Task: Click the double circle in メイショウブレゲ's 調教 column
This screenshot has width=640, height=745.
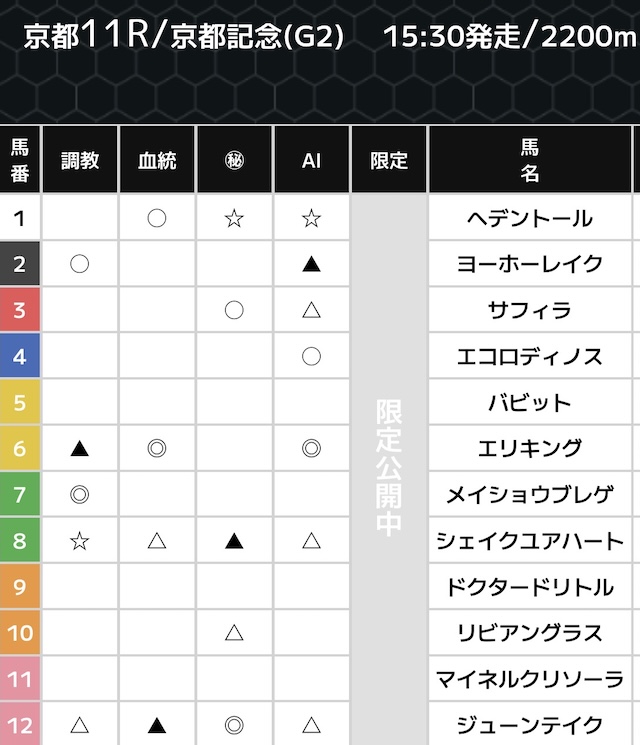Action: tap(80, 495)
